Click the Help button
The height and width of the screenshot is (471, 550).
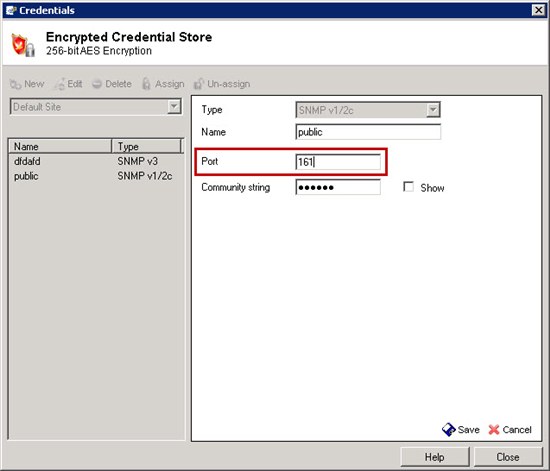pyautogui.click(x=435, y=457)
